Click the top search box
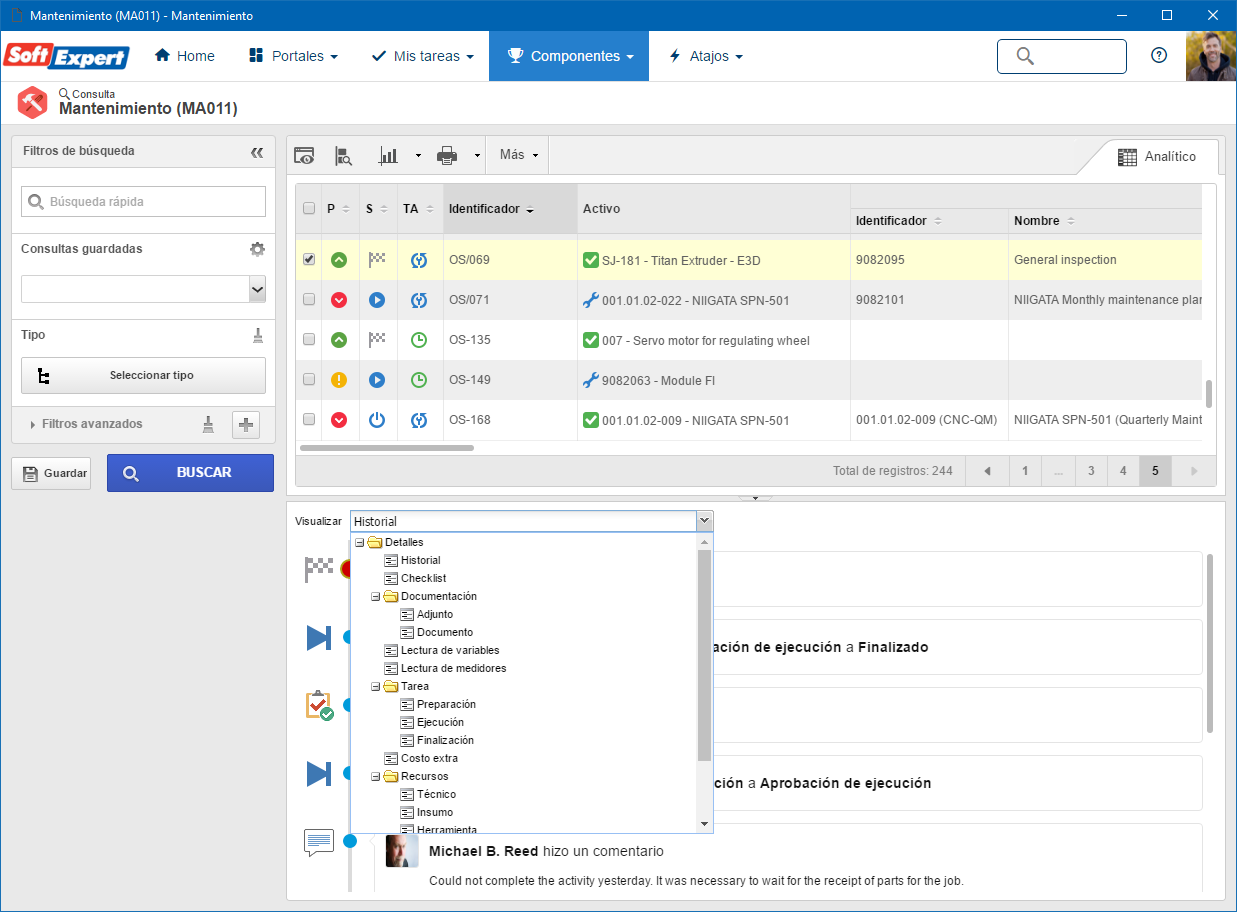The height and width of the screenshot is (912, 1237). coord(1062,56)
